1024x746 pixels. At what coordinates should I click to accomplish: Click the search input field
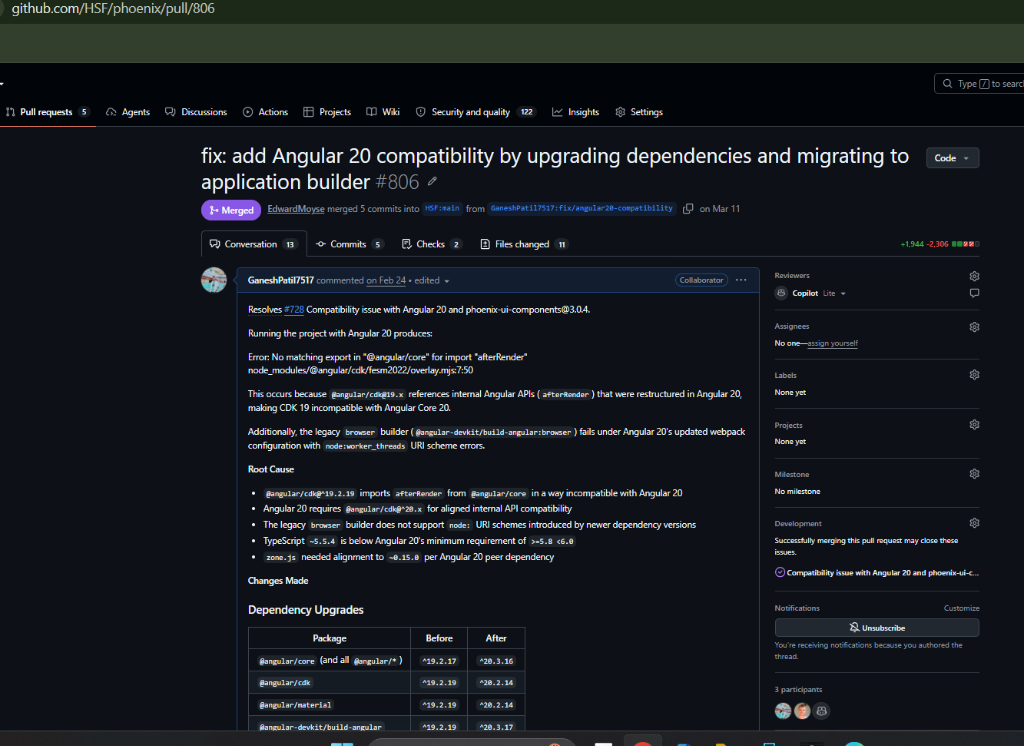980,84
